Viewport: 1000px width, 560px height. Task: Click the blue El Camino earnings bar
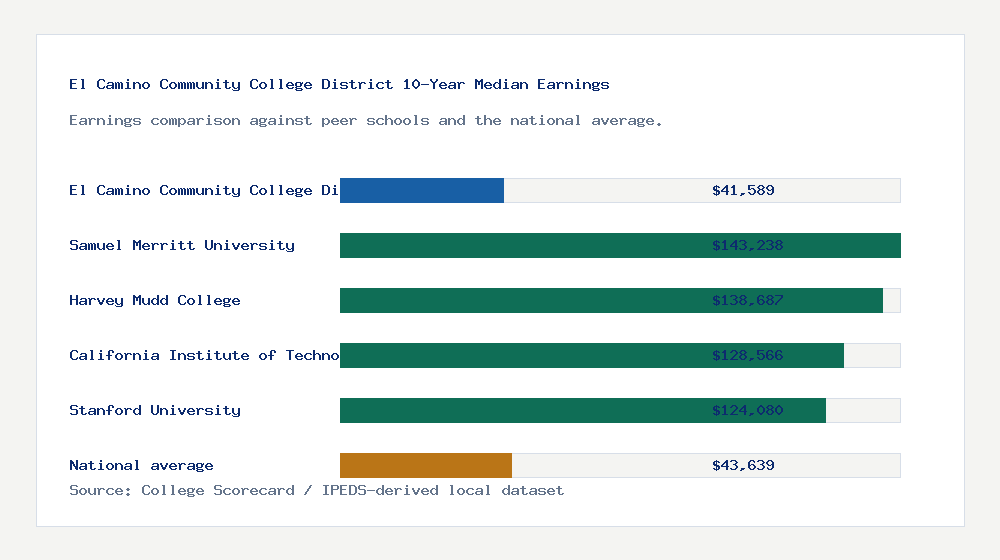tap(422, 191)
